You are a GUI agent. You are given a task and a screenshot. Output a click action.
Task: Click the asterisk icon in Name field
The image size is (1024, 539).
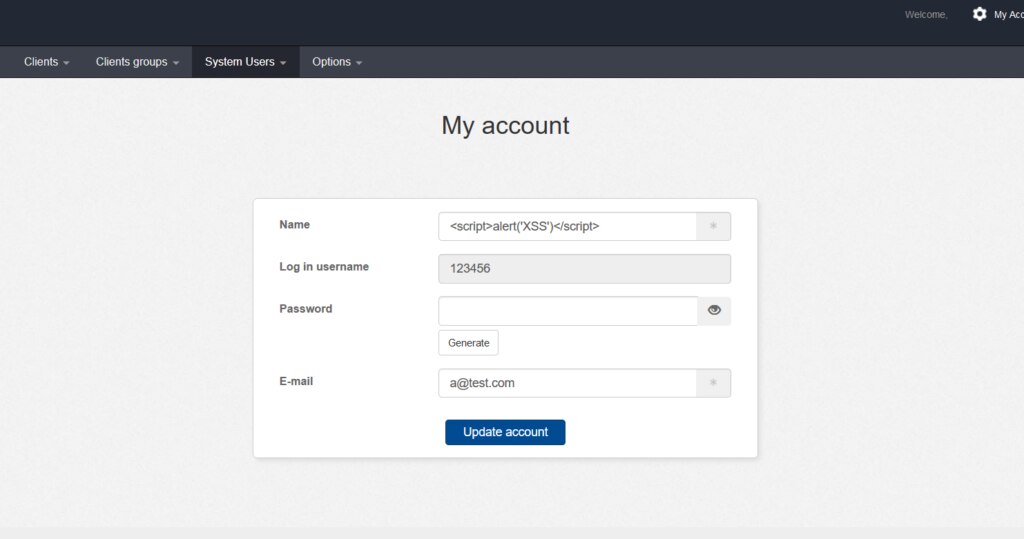pyautogui.click(x=713, y=226)
